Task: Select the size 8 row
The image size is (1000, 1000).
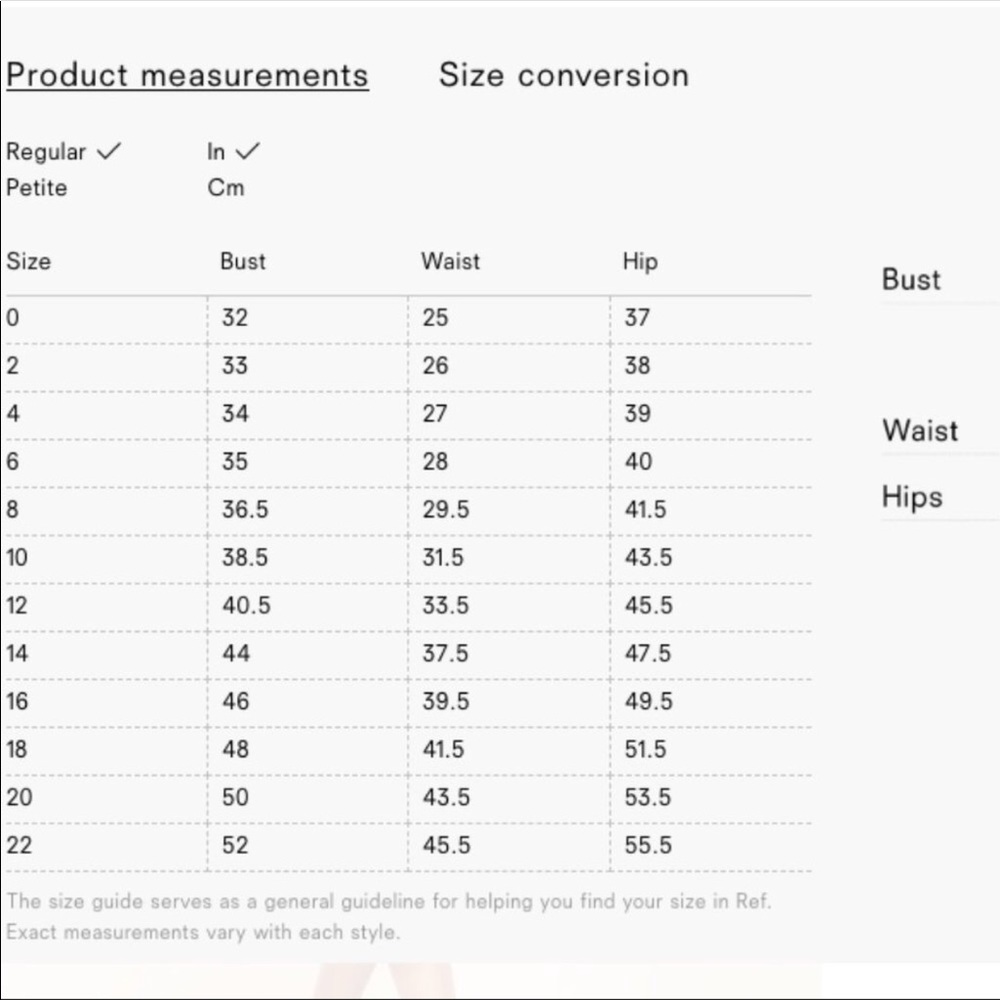Action: 408,510
